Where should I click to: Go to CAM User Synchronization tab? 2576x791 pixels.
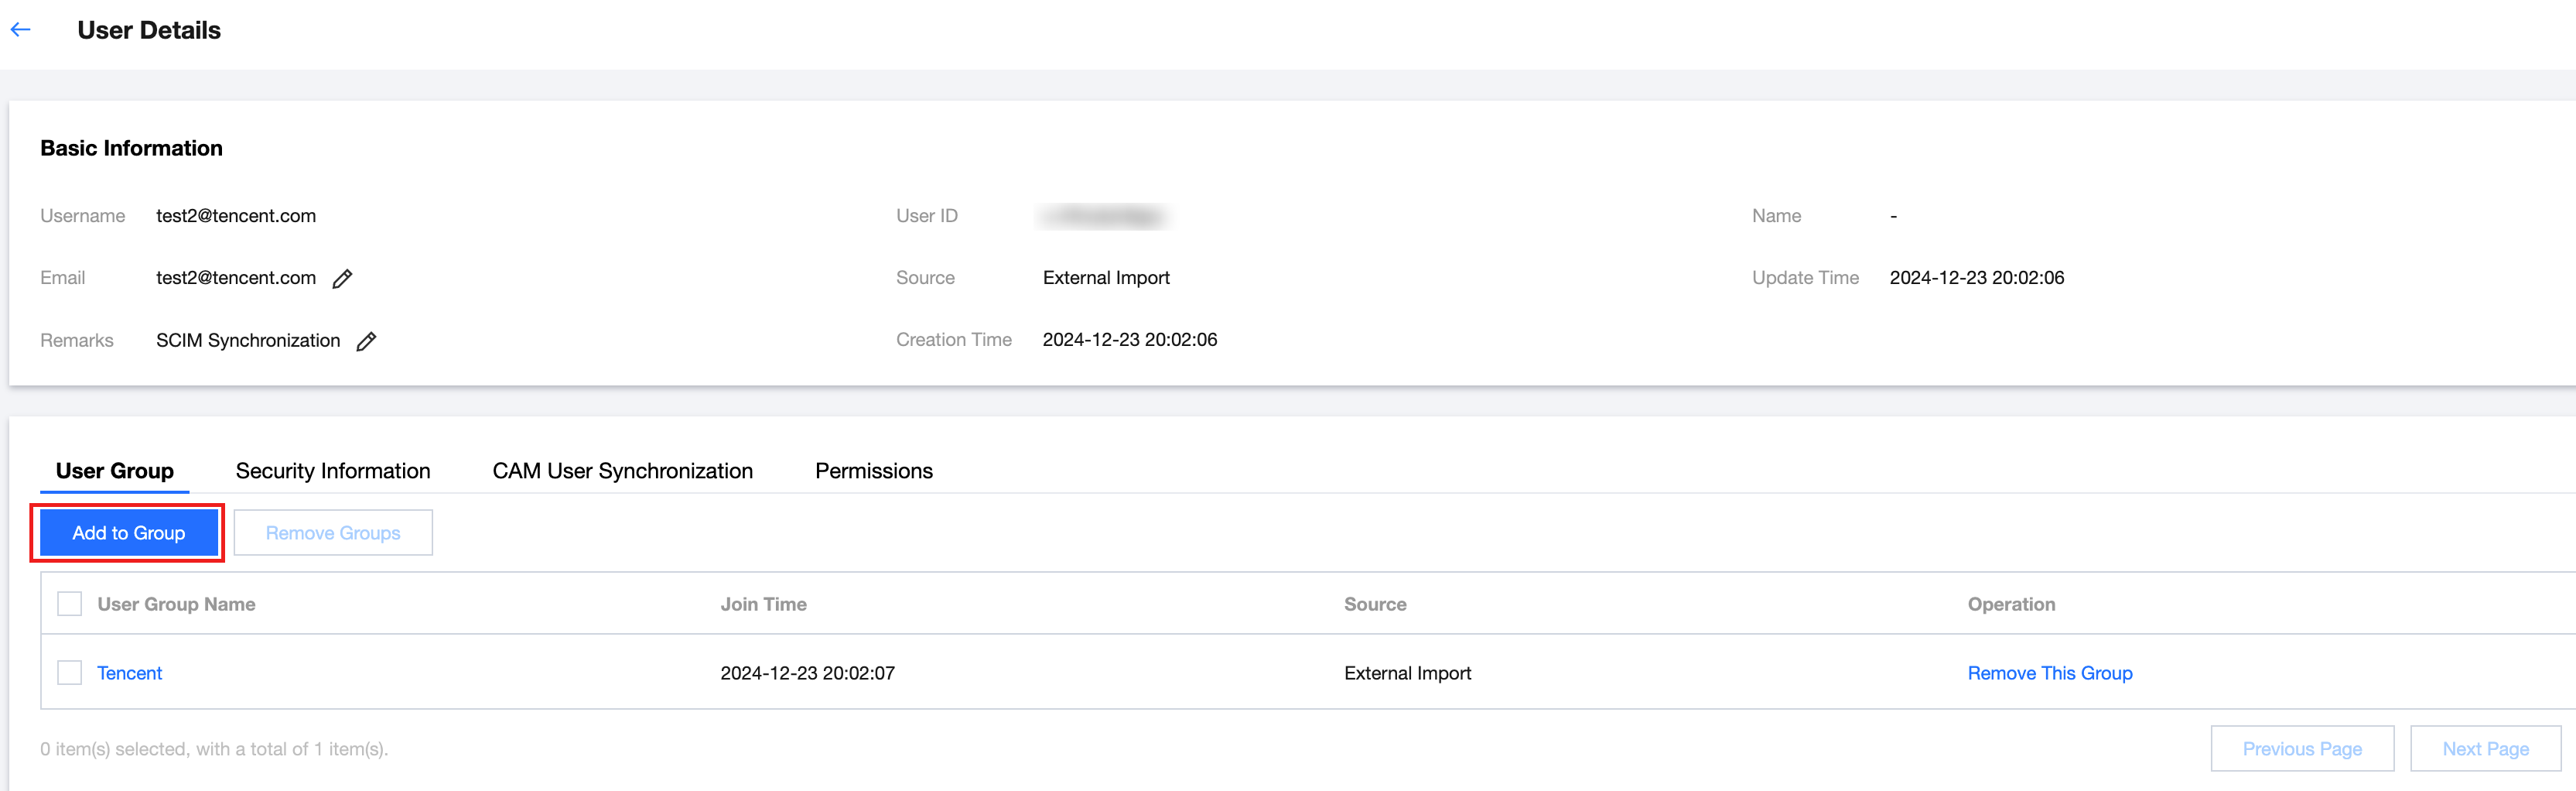tap(622, 471)
